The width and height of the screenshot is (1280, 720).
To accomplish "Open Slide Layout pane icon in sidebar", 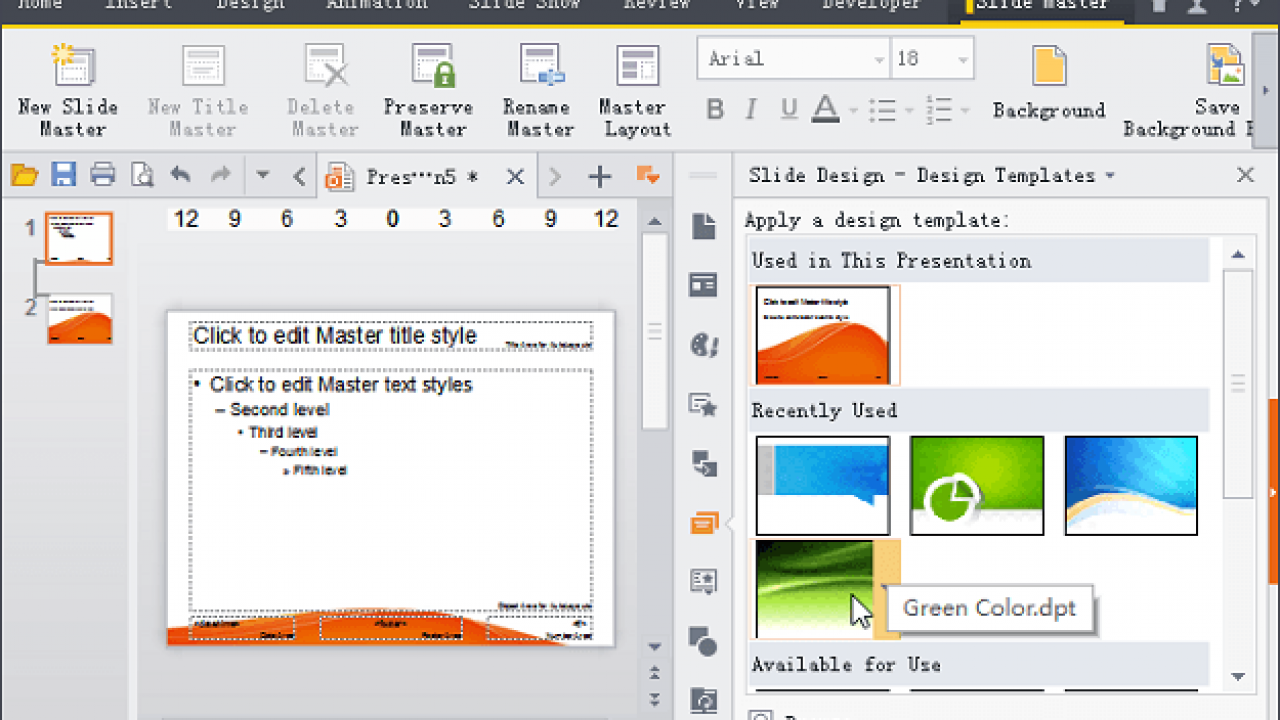I will tap(704, 286).
